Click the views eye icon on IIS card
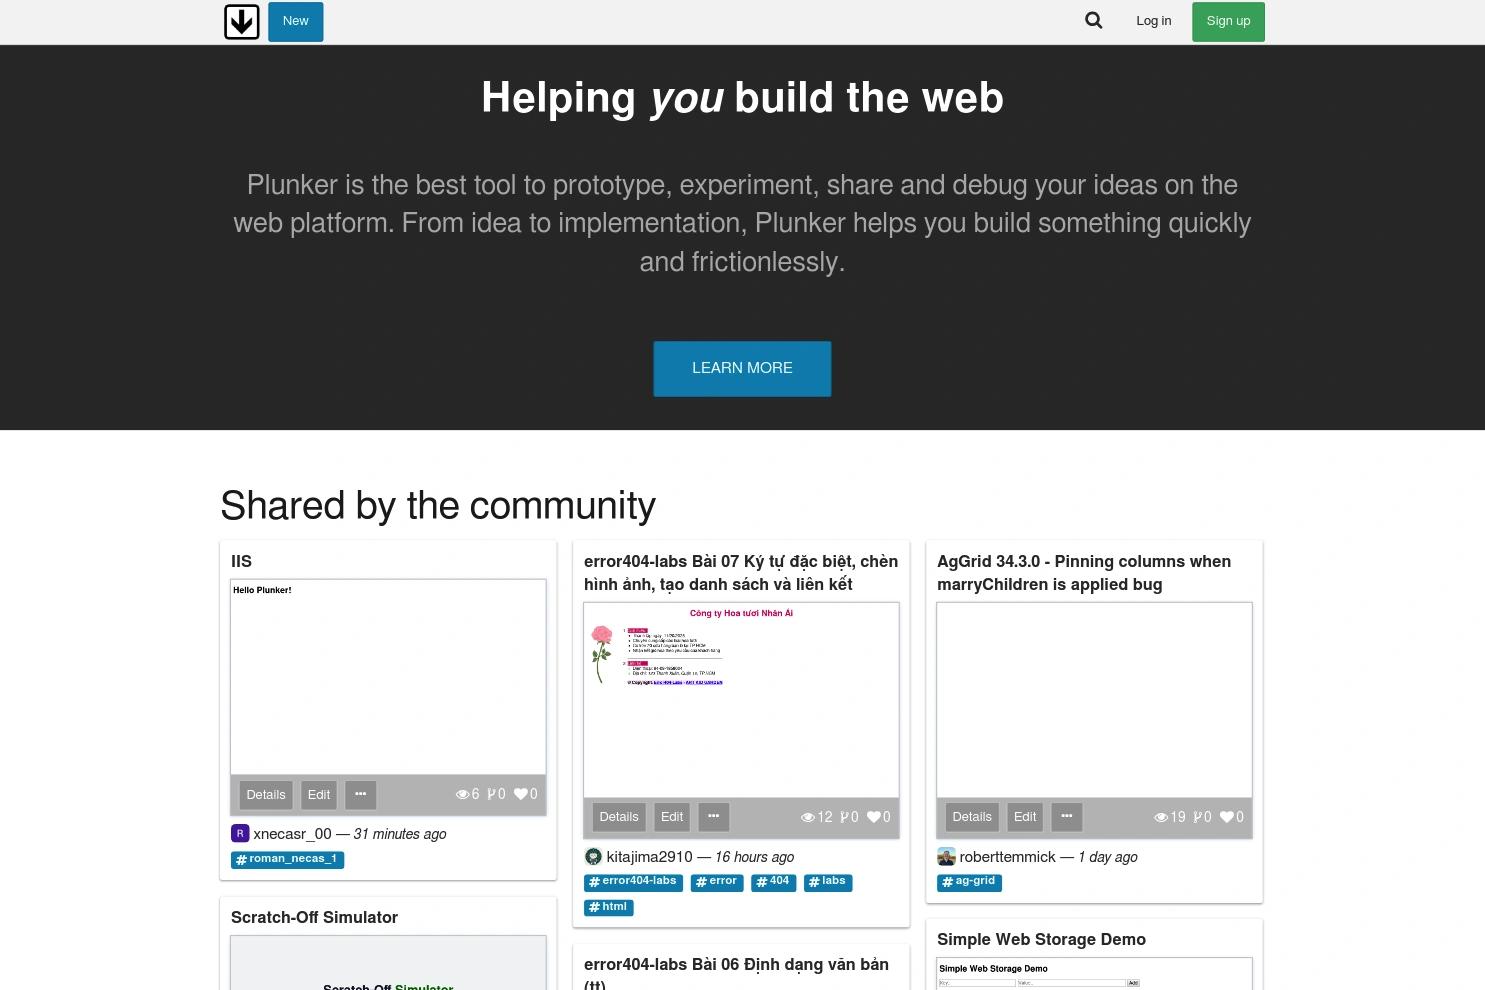 click(x=462, y=795)
